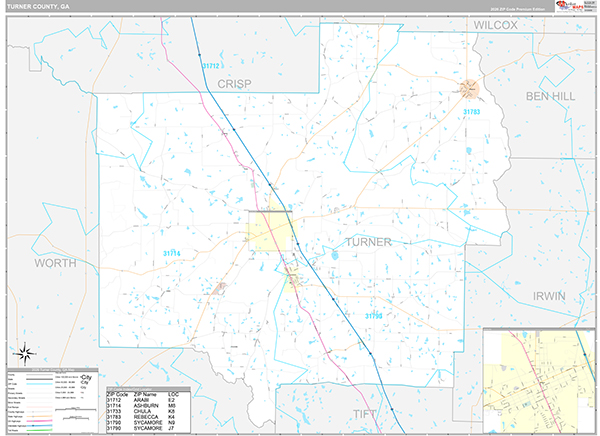The height and width of the screenshot is (436, 600).
Task: Click the BEN HILL county label
Action: pos(550,96)
